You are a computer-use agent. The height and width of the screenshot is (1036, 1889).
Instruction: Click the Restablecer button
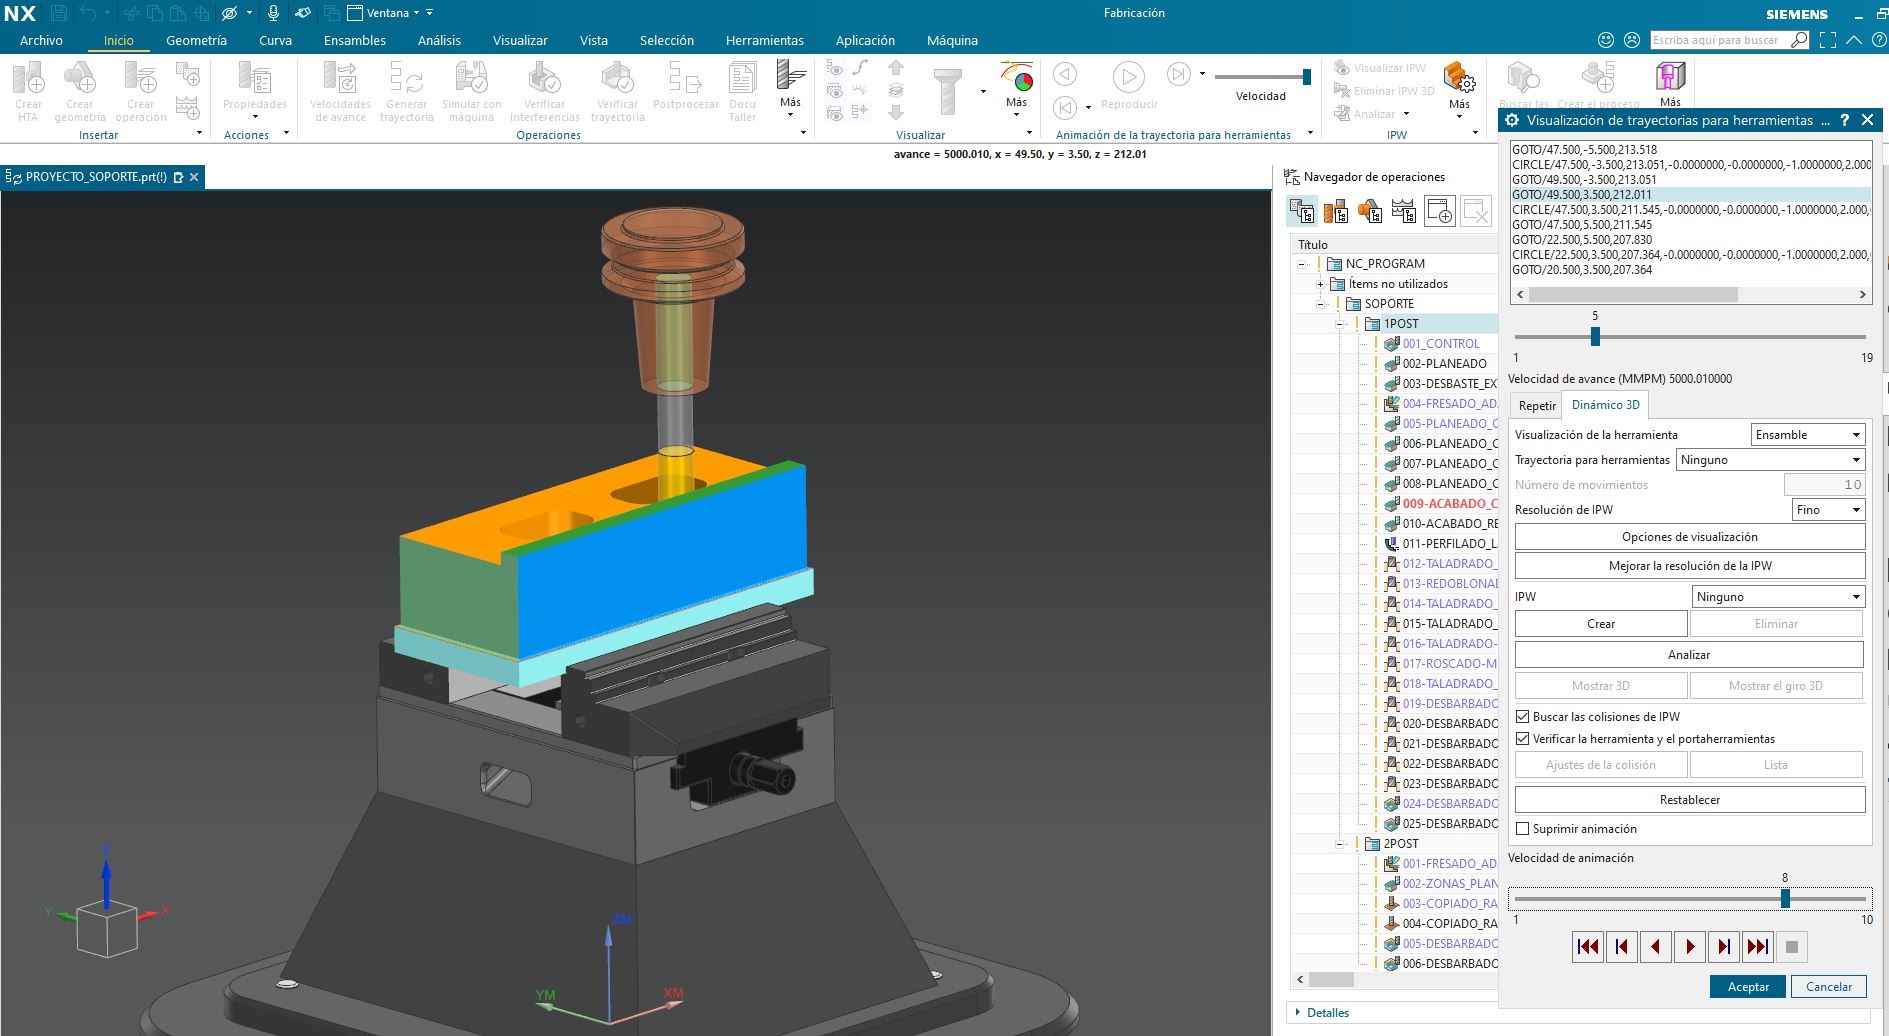1689,800
